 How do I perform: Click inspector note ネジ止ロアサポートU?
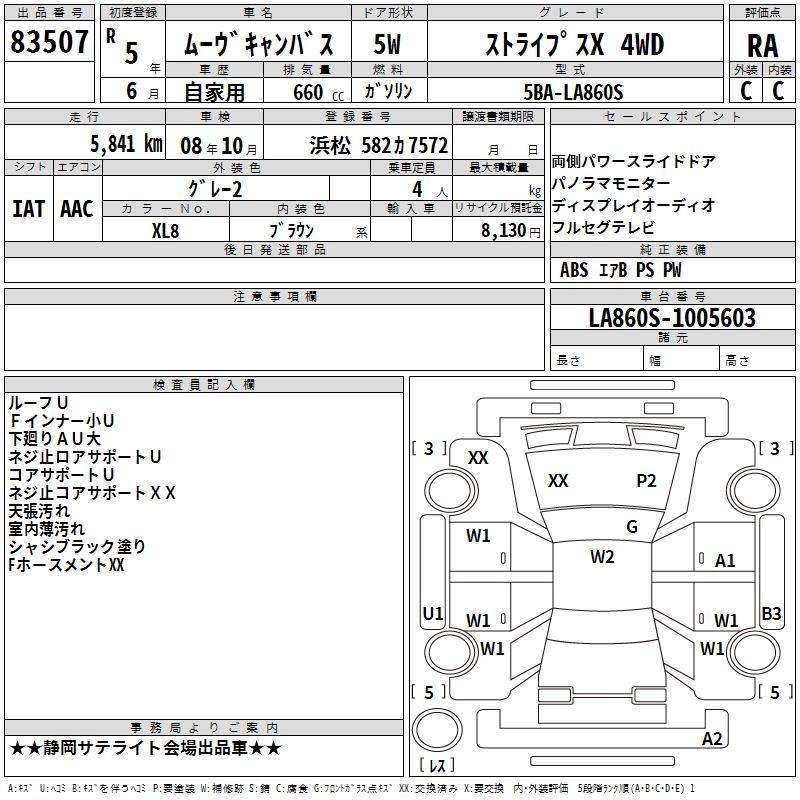[85, 457]
